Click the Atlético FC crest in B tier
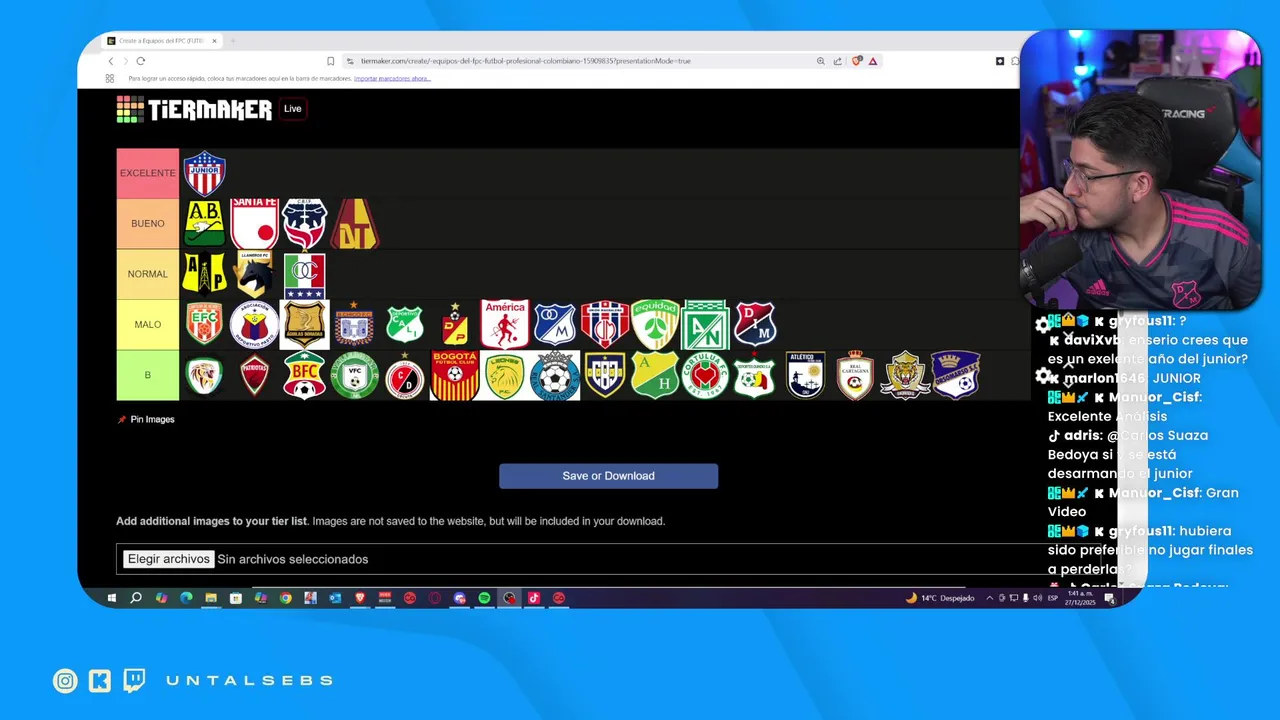1280x720 pixels. pyautogui.click(x=805, y=375)
